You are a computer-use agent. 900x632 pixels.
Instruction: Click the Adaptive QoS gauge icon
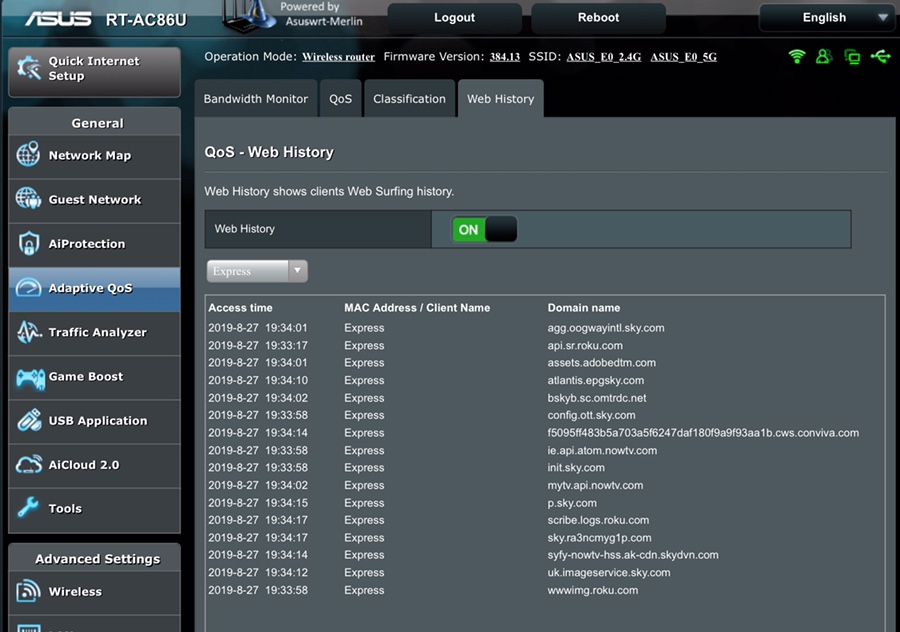[28, 288]
